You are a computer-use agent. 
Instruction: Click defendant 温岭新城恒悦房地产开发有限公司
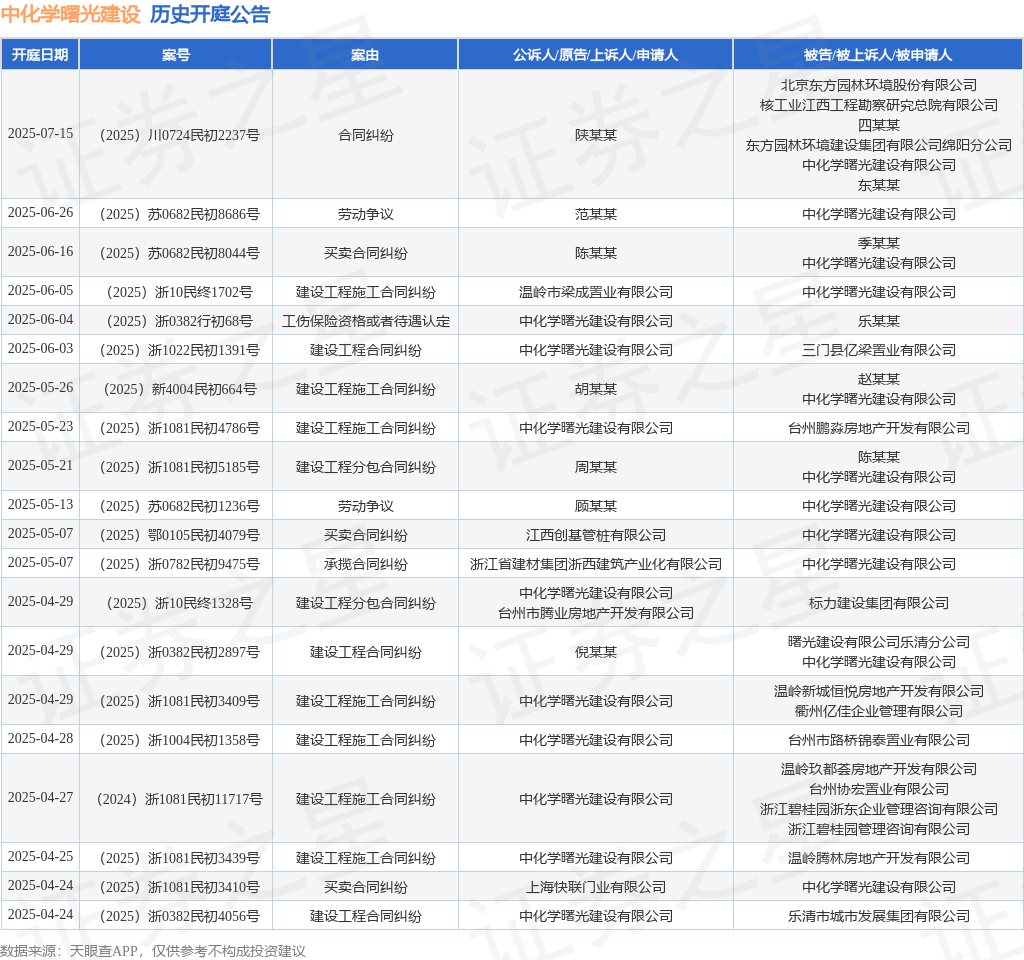[x=879, y=691]
